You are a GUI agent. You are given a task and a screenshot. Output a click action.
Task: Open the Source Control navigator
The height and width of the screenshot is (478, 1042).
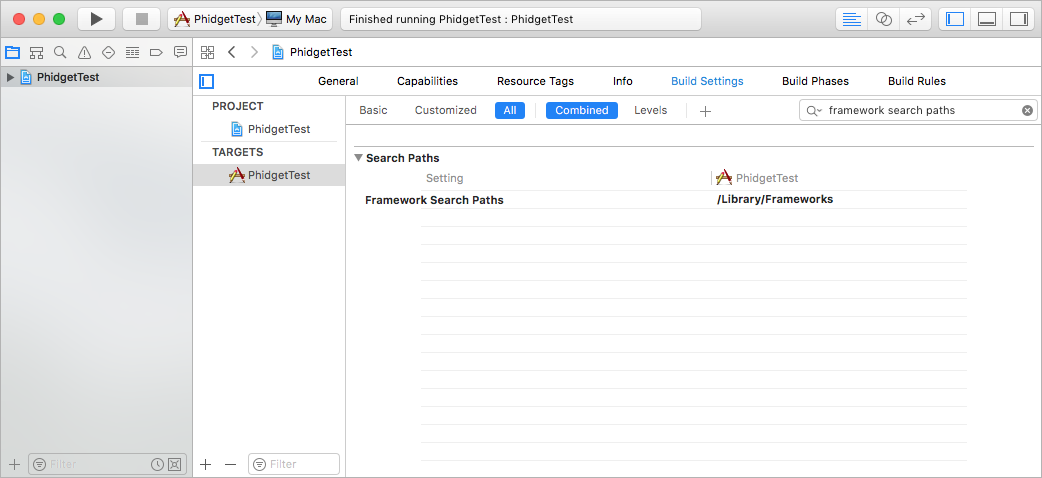[x=36, y=52]
